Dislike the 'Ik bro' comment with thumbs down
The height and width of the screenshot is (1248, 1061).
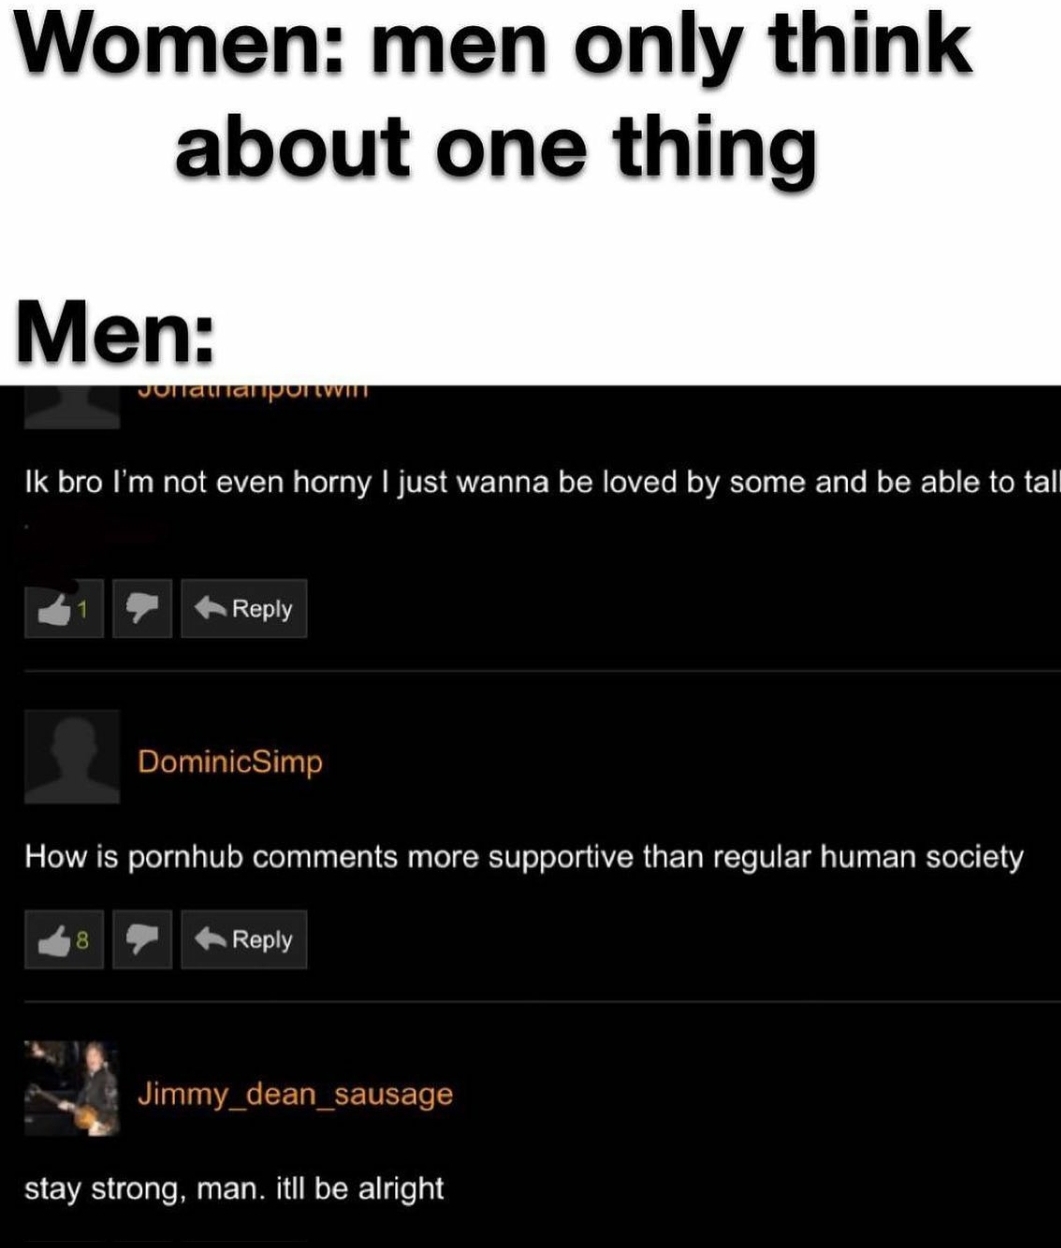click(x=142, y=608)
